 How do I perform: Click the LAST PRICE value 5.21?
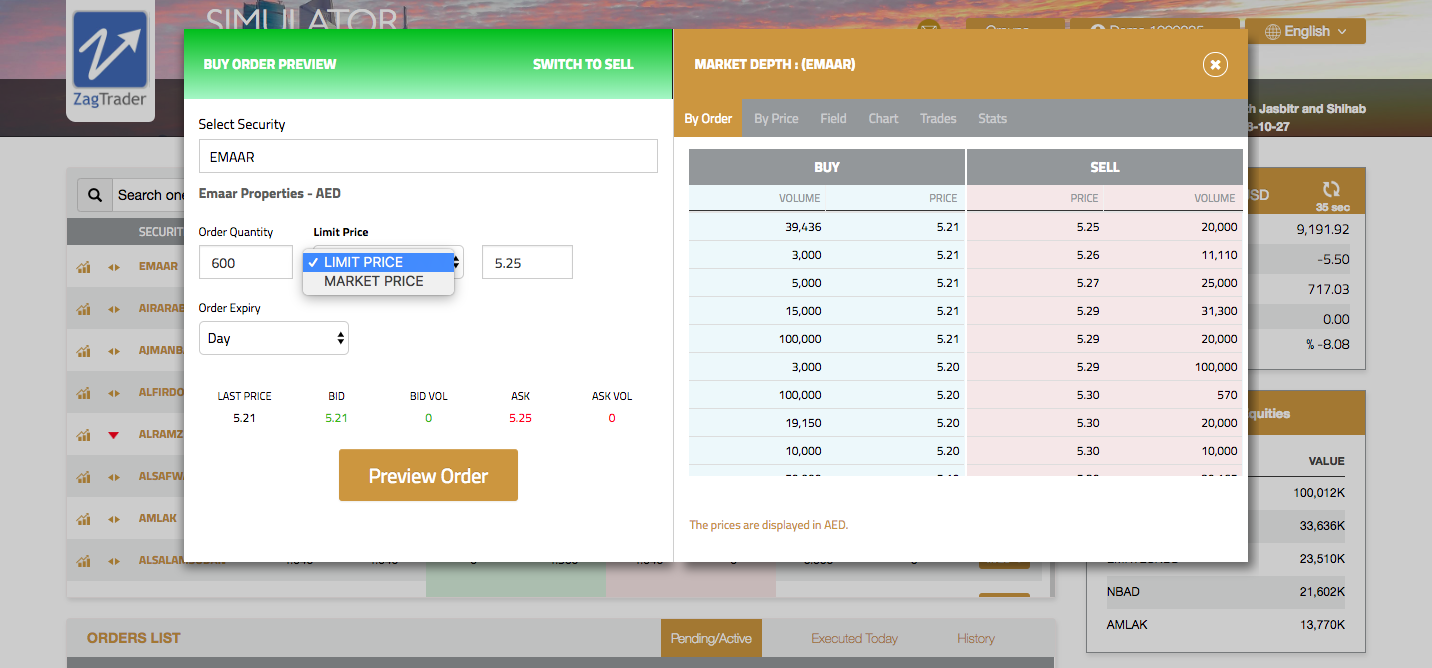[244, 418]
